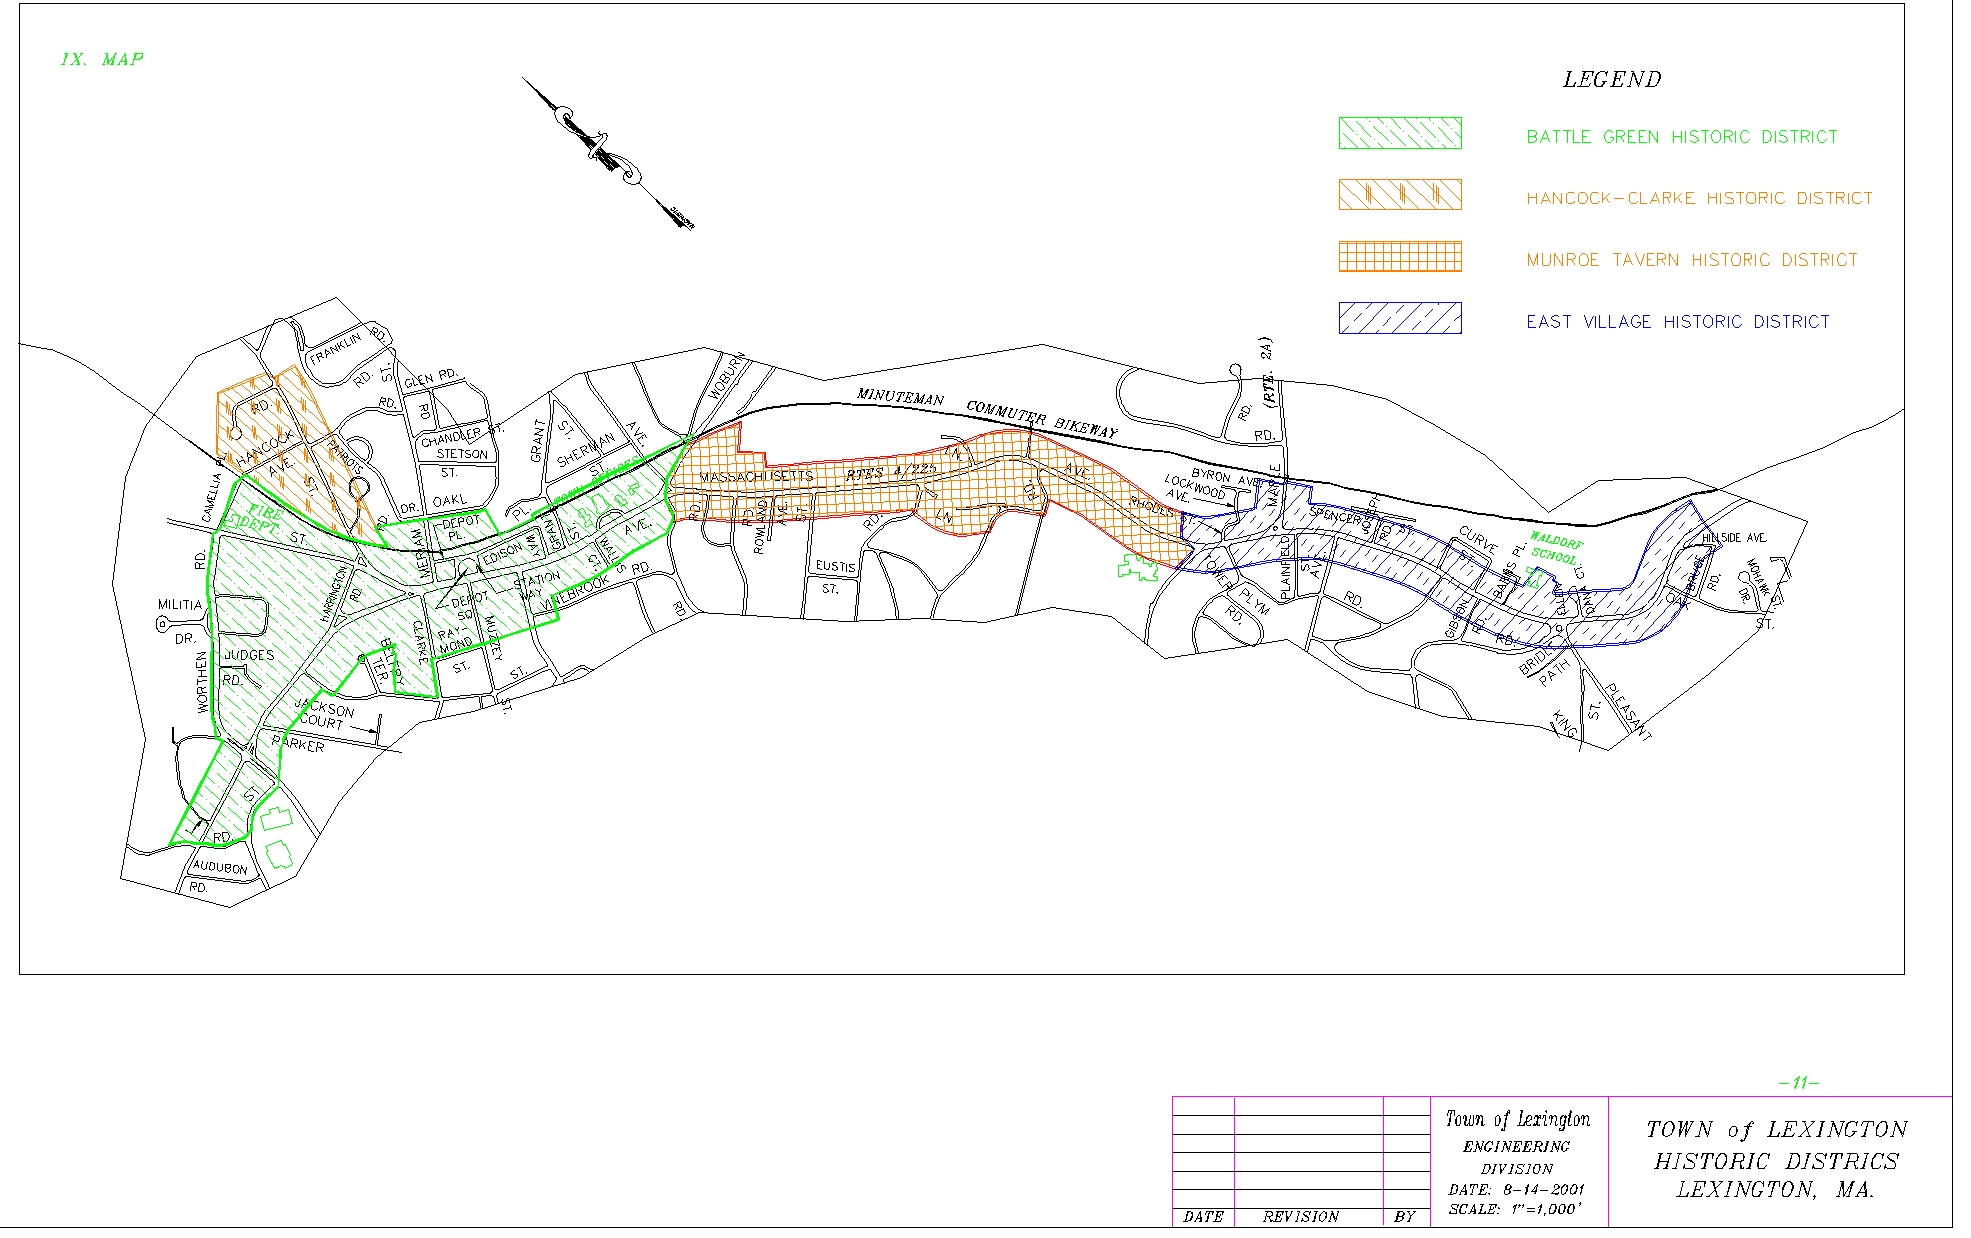Click the Munroe Tavern legend swatch
This screenshot has width=1971, height=1238.
coord(1399,257)
